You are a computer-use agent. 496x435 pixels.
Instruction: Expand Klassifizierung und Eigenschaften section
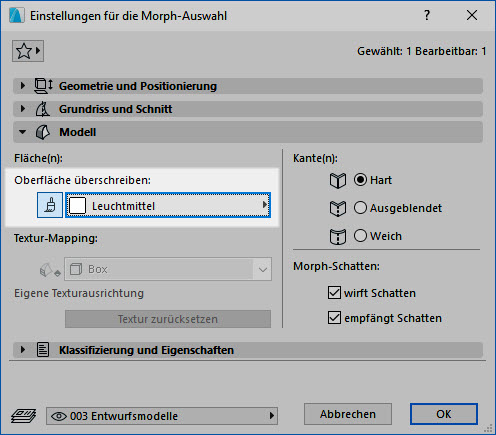[x=23, y=350]
